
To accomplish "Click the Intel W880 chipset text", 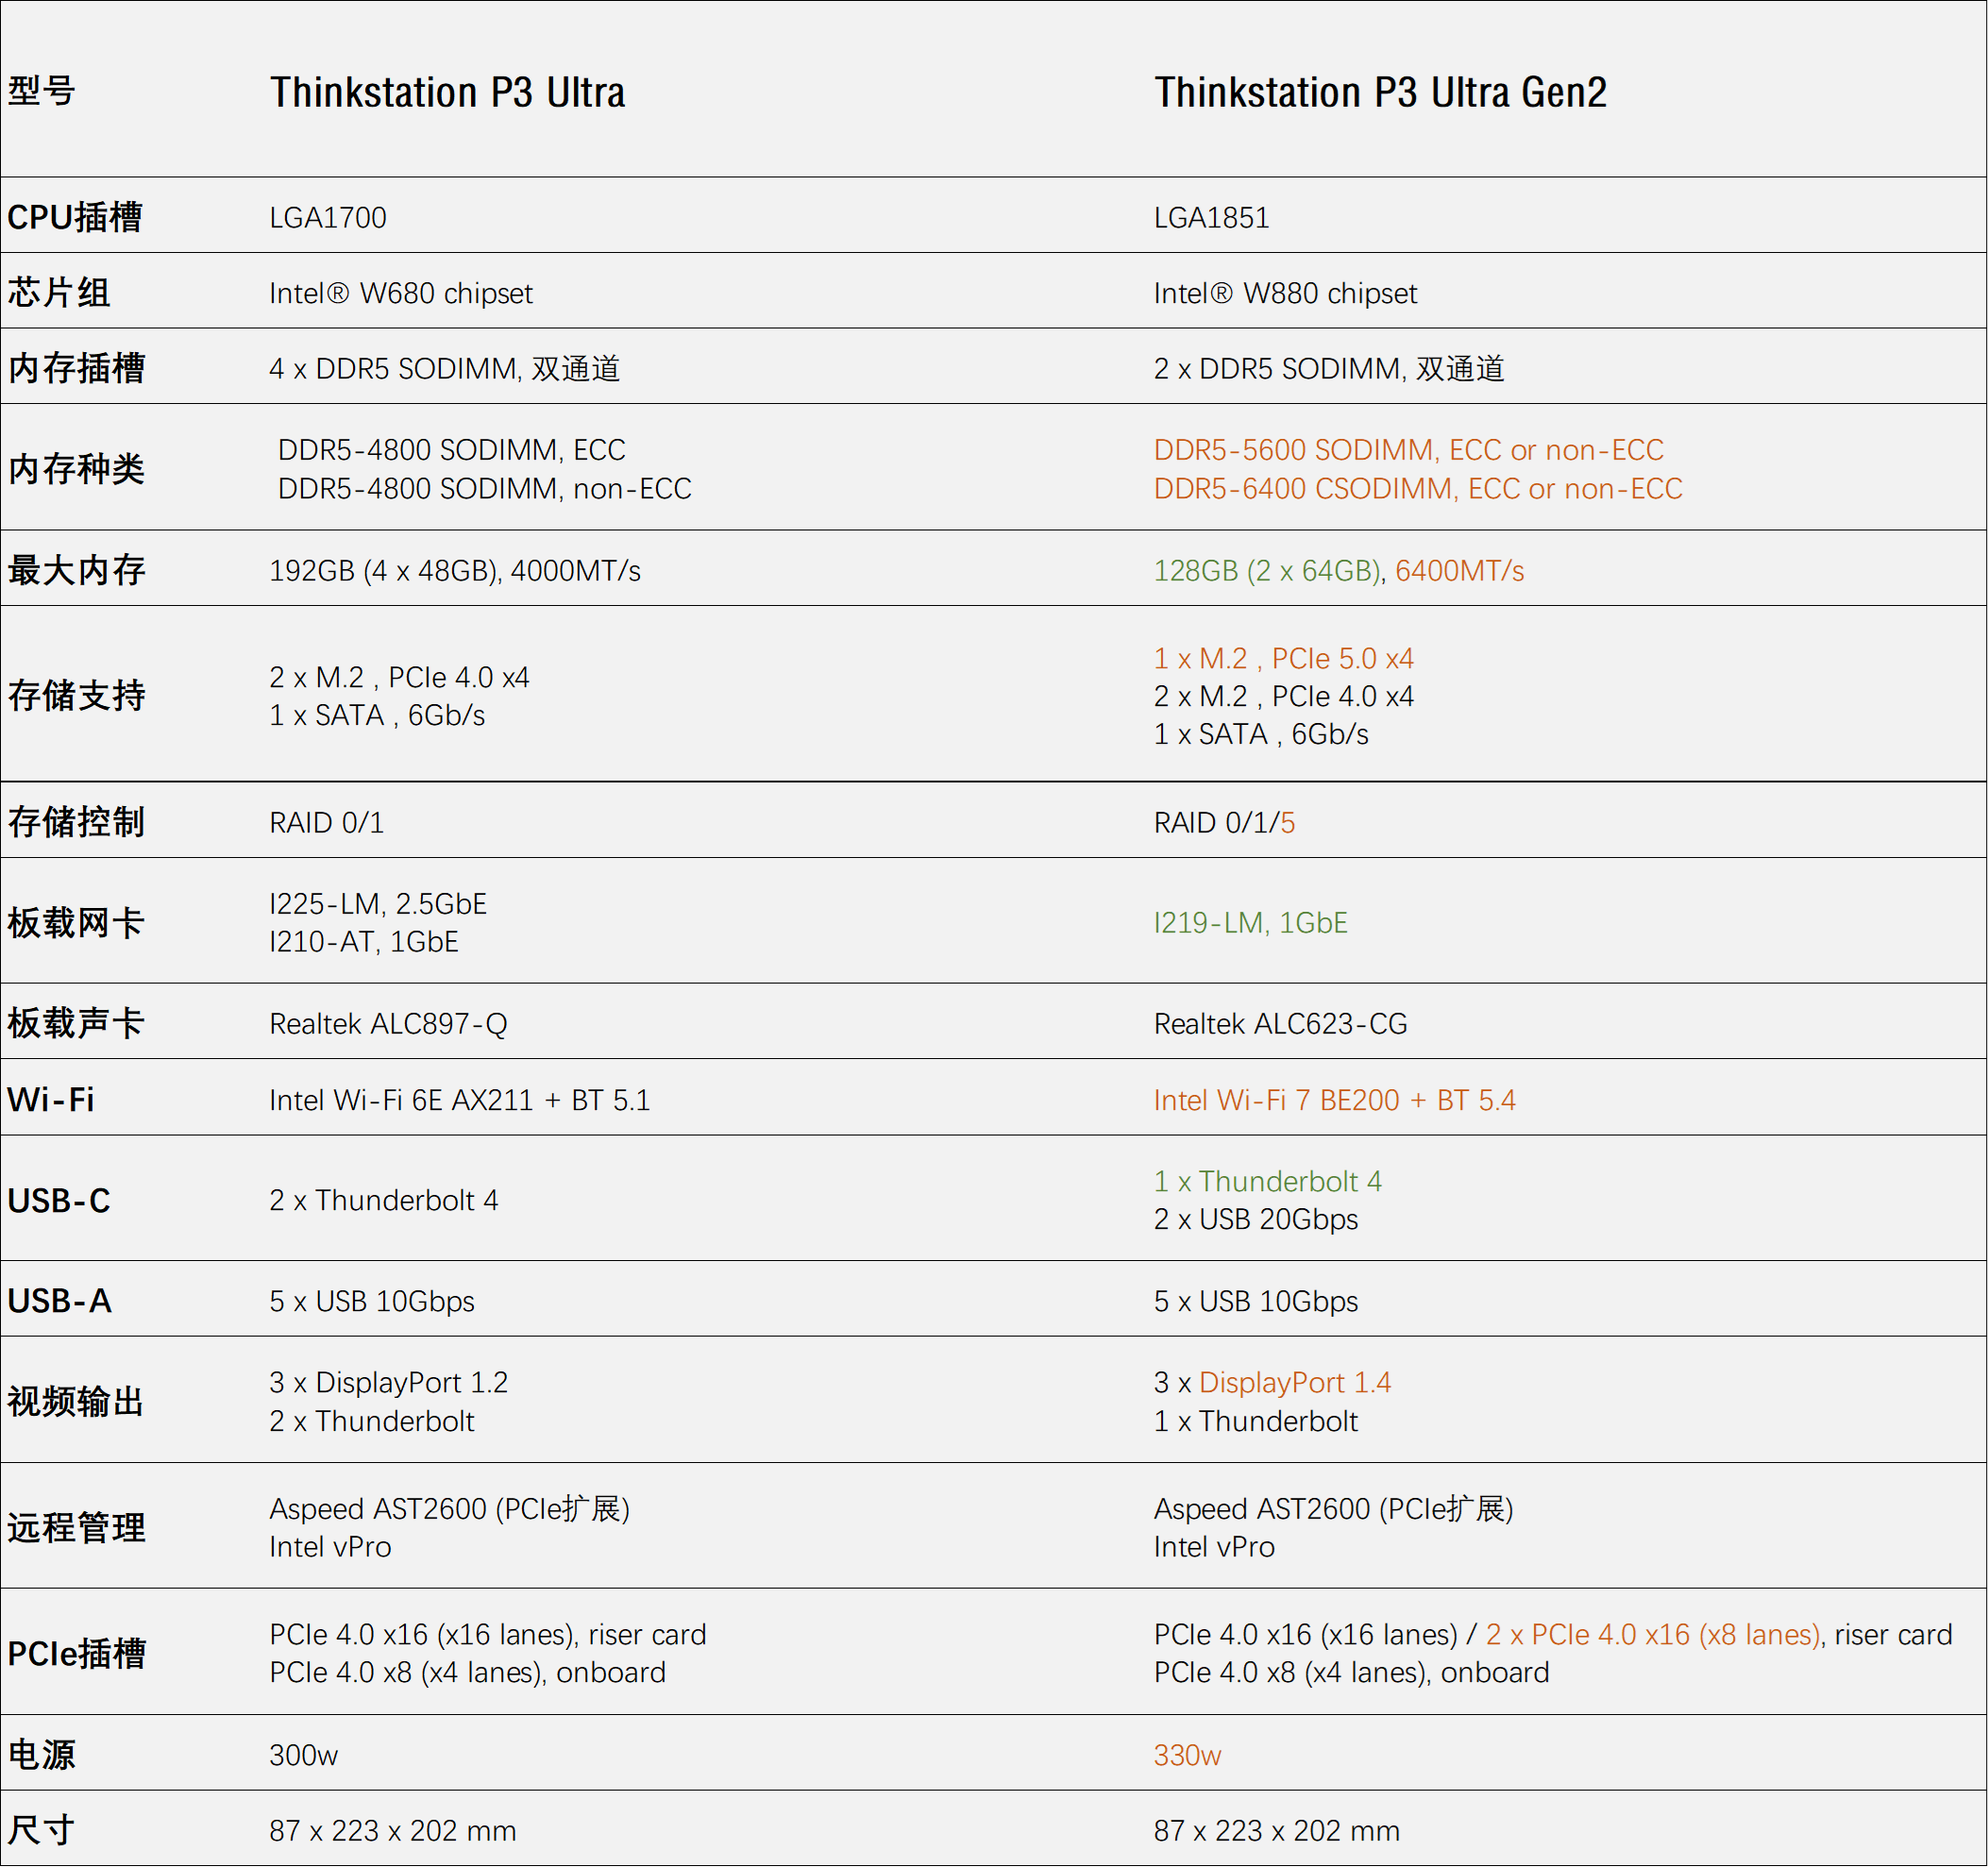I will click(1285, 293).
